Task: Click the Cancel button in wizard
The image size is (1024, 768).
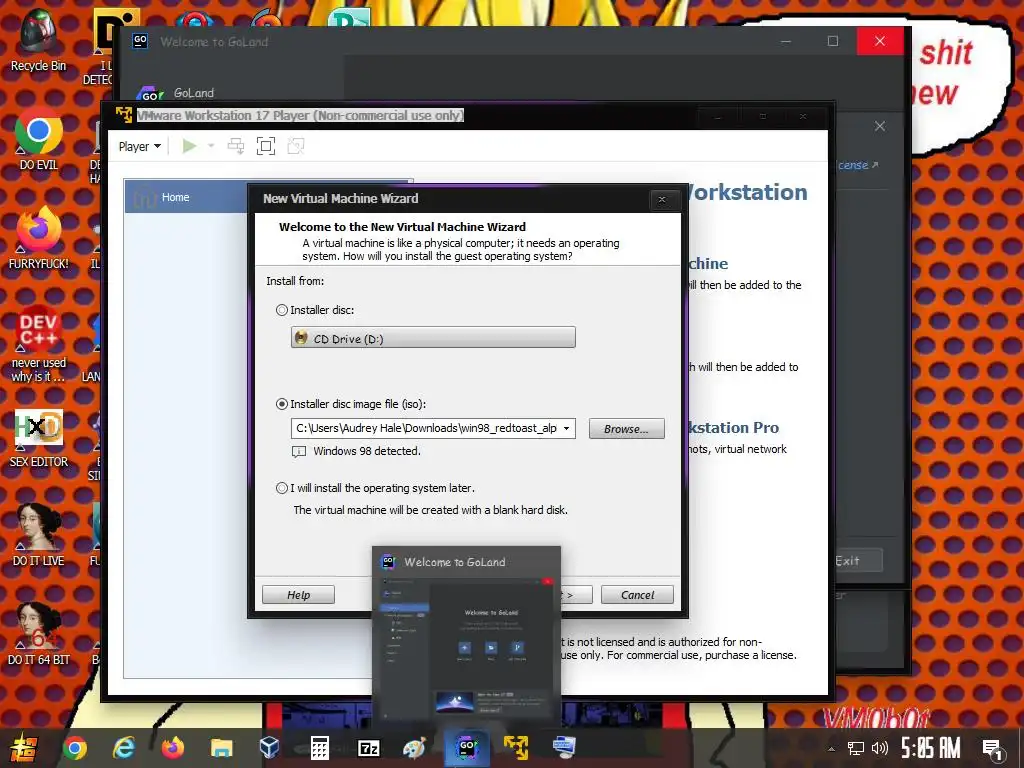Action: pyautogui.click(x=637, y=594)
